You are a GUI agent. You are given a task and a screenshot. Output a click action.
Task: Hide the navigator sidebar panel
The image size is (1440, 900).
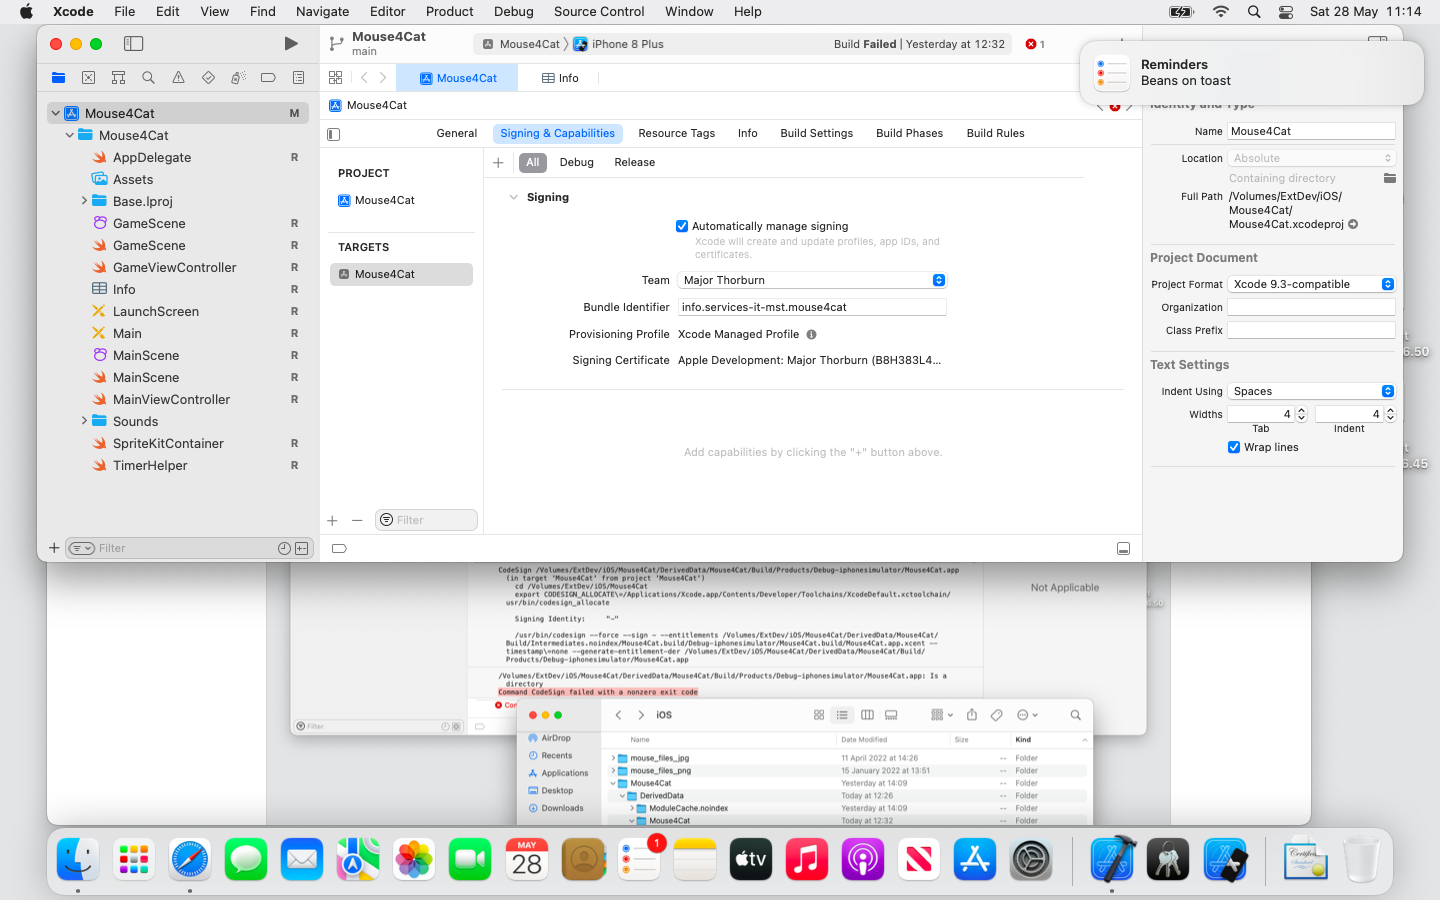(134, 44)
